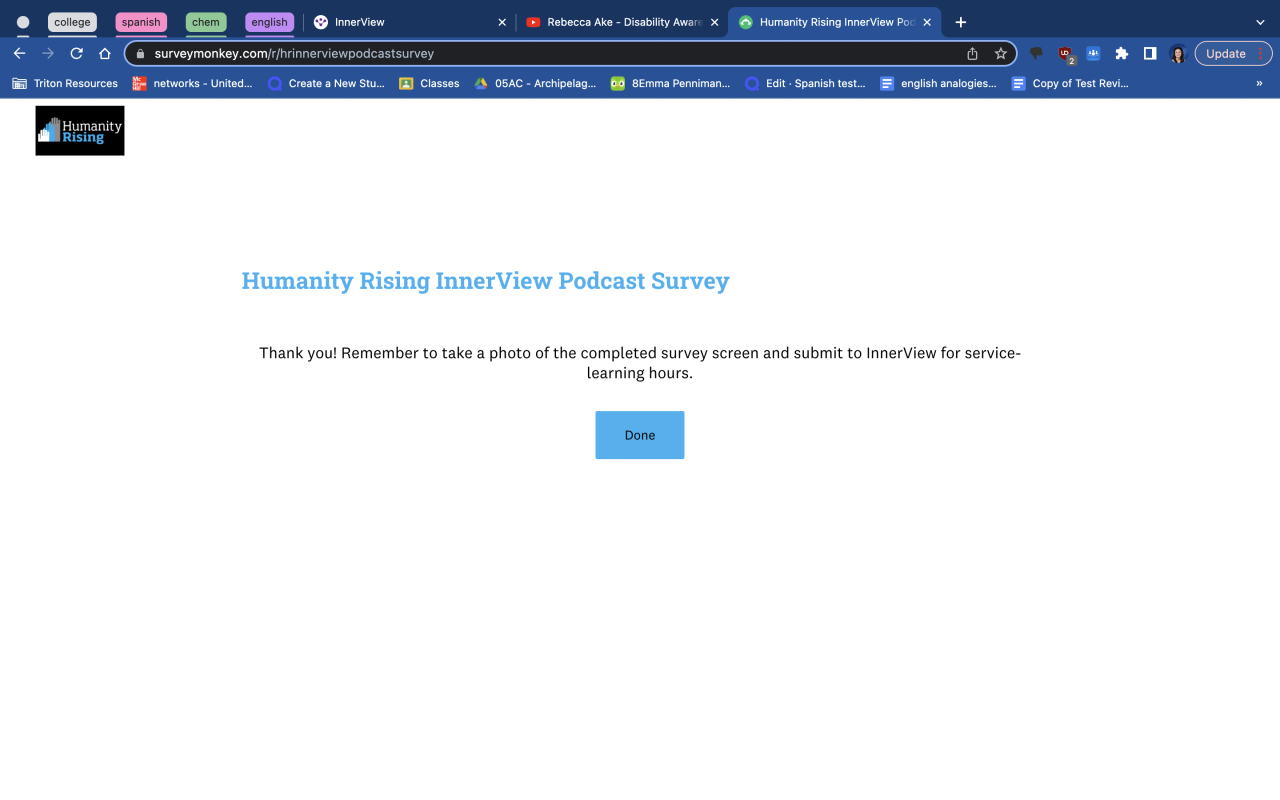Screen dimensions: 1280x800
Task: Open the Extensions puzzle piece menu
Action: click(1121, 54)
